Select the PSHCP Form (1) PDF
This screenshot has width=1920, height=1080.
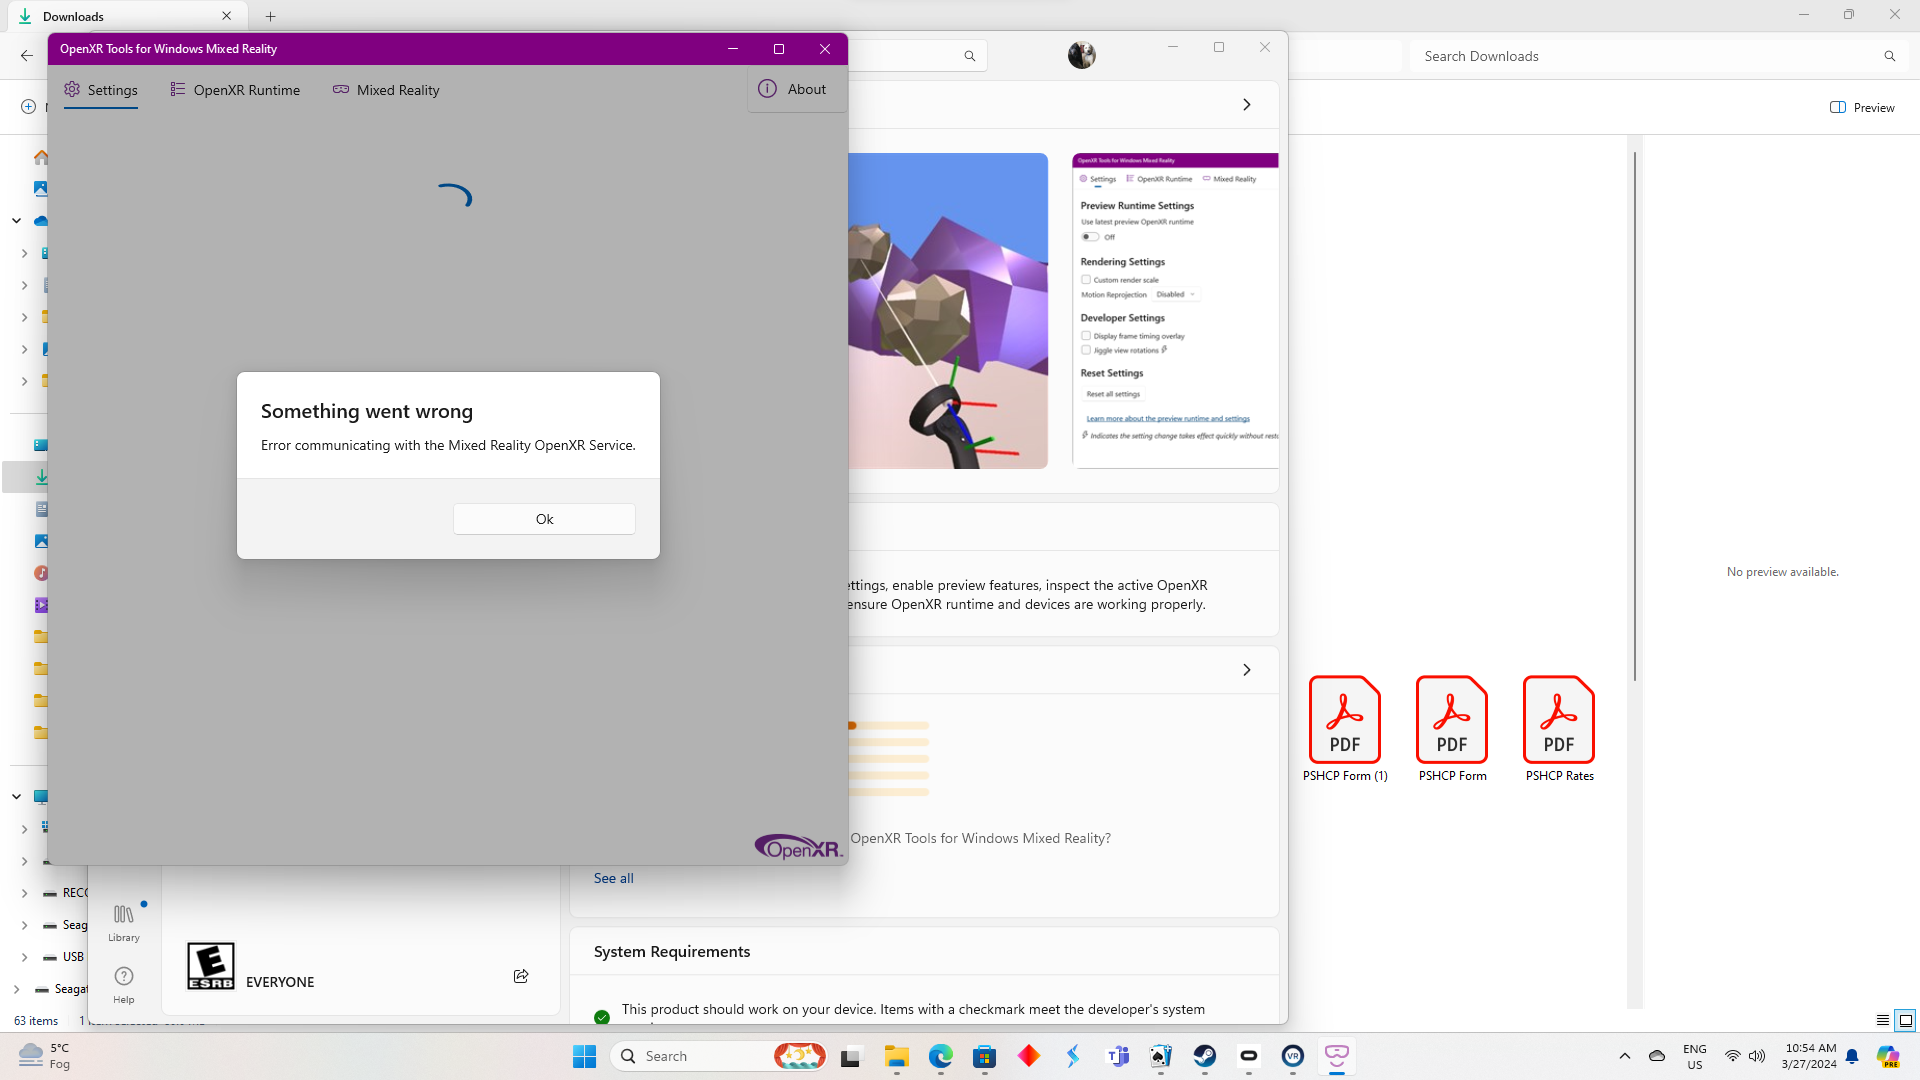(1345, 729)
